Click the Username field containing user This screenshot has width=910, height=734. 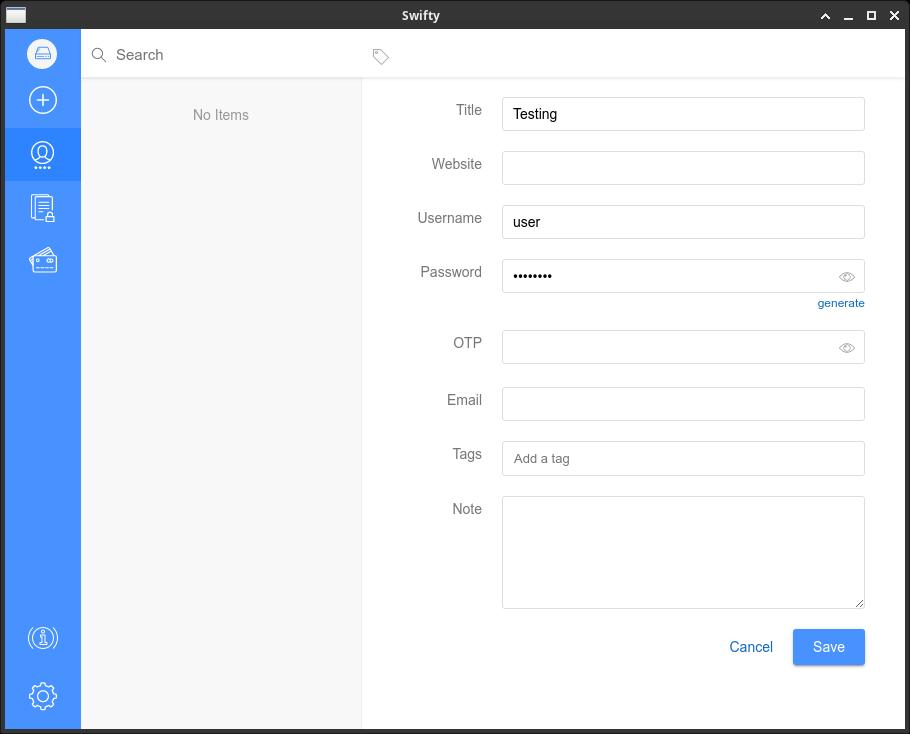pyautogui.click(x=683, y=222)
